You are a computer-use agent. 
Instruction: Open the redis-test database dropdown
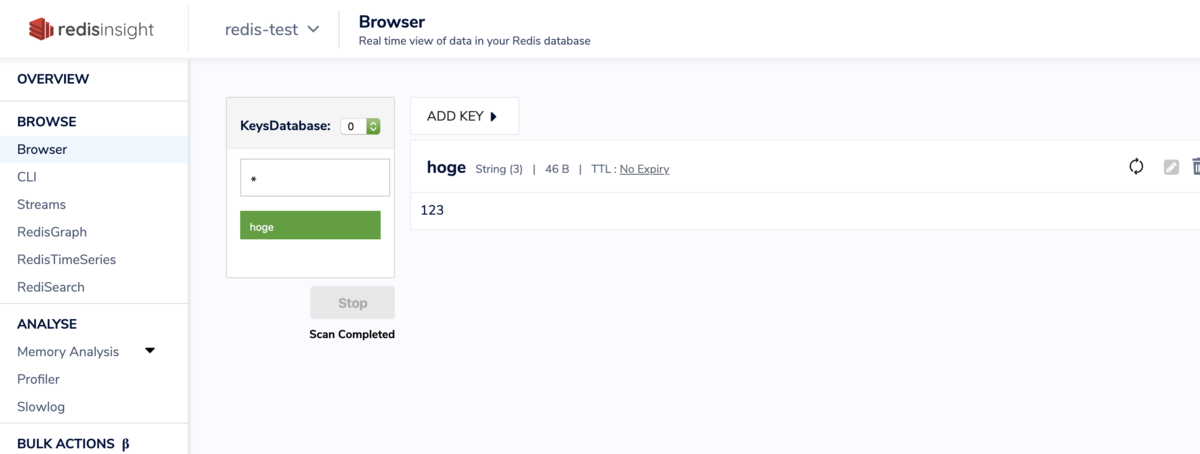tap(272, 29)
